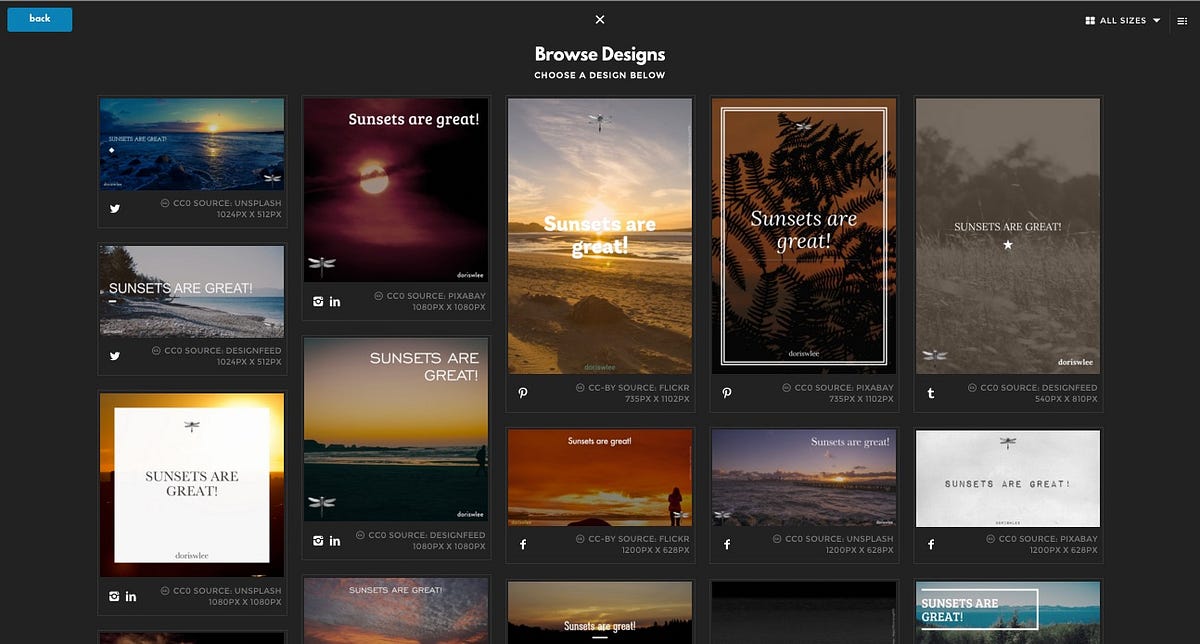The image size is (1200, 644).
Task: Click the back button
Action: (39, 19)
